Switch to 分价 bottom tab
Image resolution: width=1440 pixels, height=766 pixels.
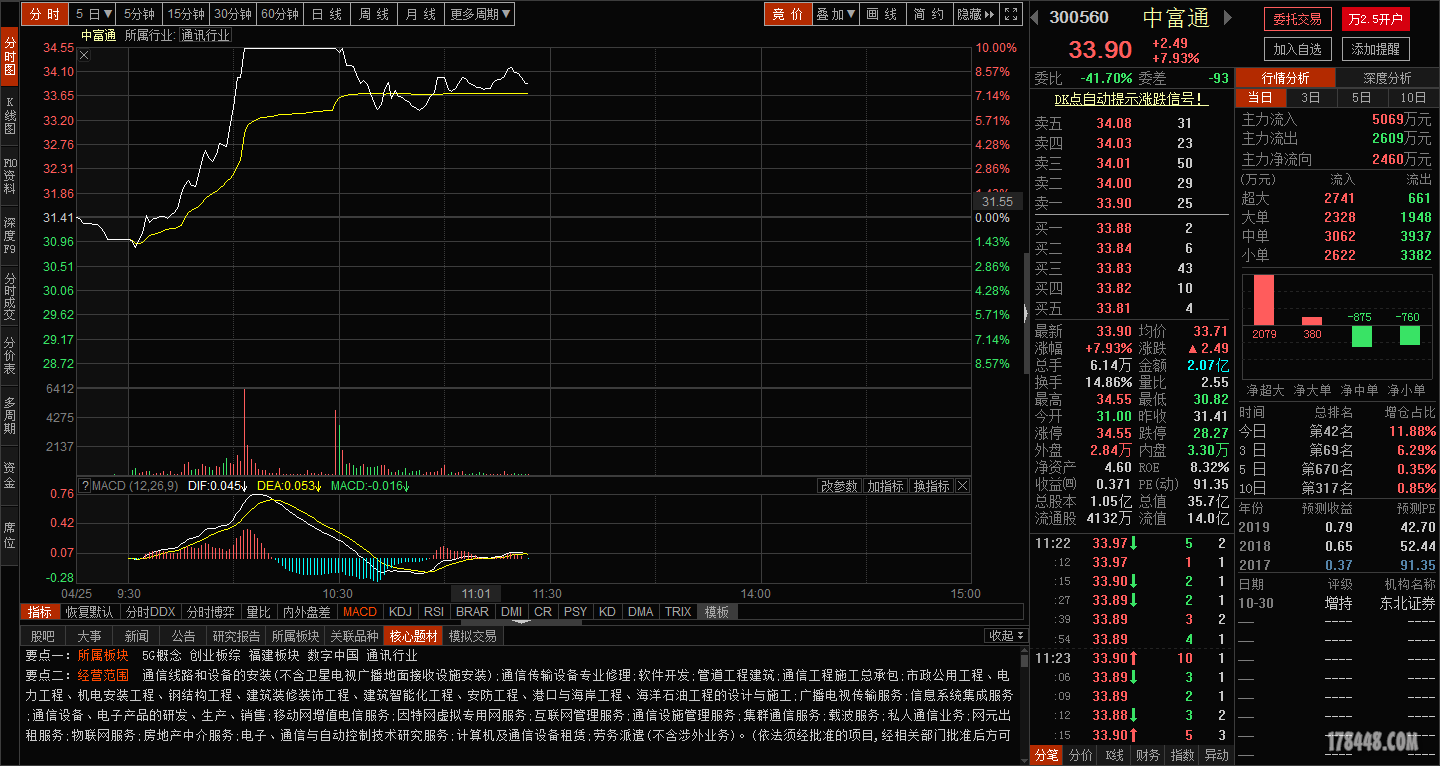1081,756
